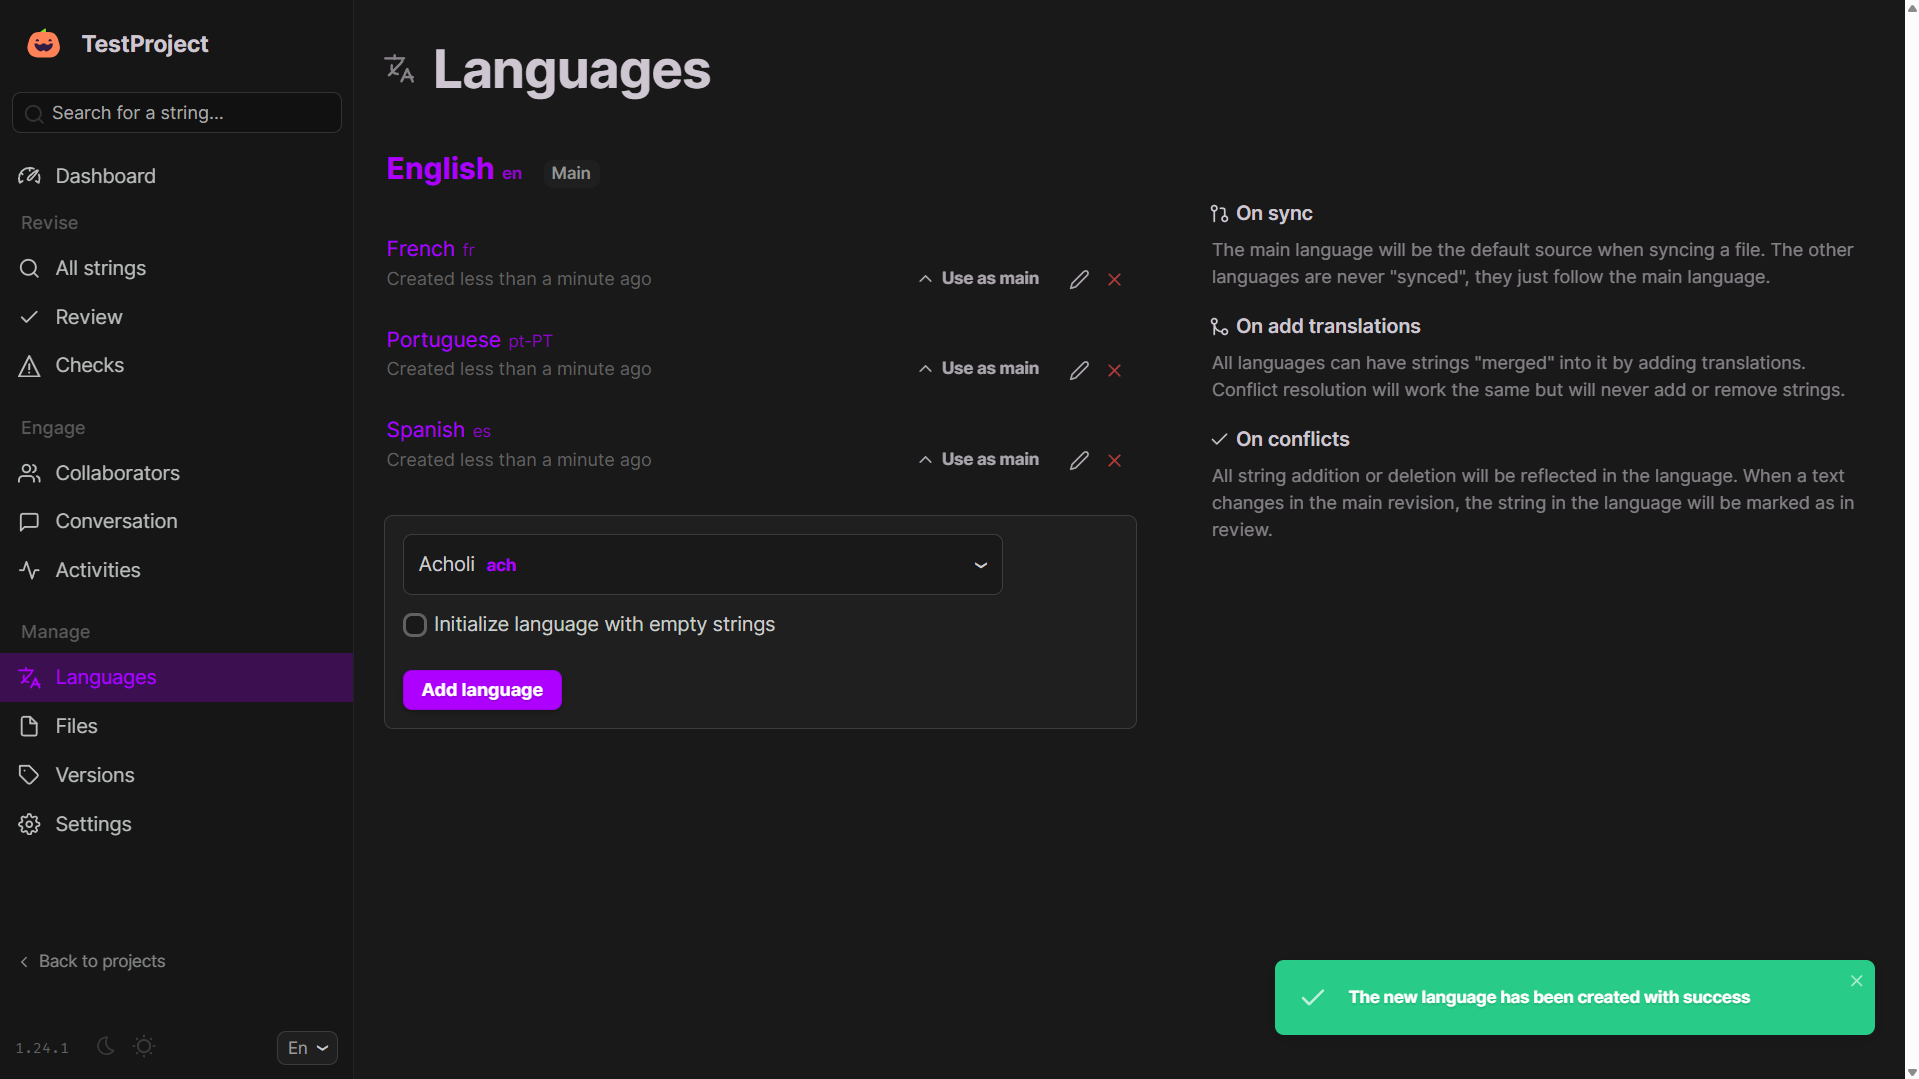1919x1079 pixels.
Task: Click the edit pencil icon for Portuguese
Action: pyautogui.click(x=1078, y=370)
